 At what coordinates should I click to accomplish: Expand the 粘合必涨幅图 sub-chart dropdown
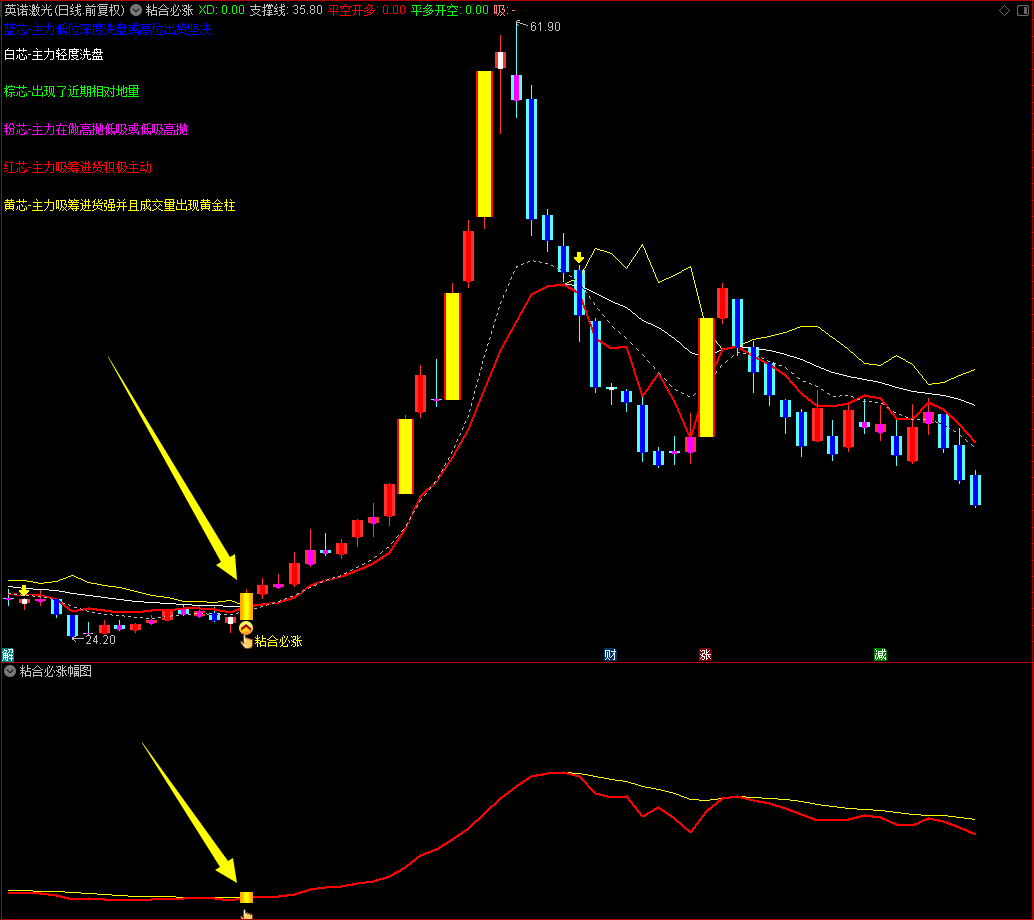coord(10,671)
